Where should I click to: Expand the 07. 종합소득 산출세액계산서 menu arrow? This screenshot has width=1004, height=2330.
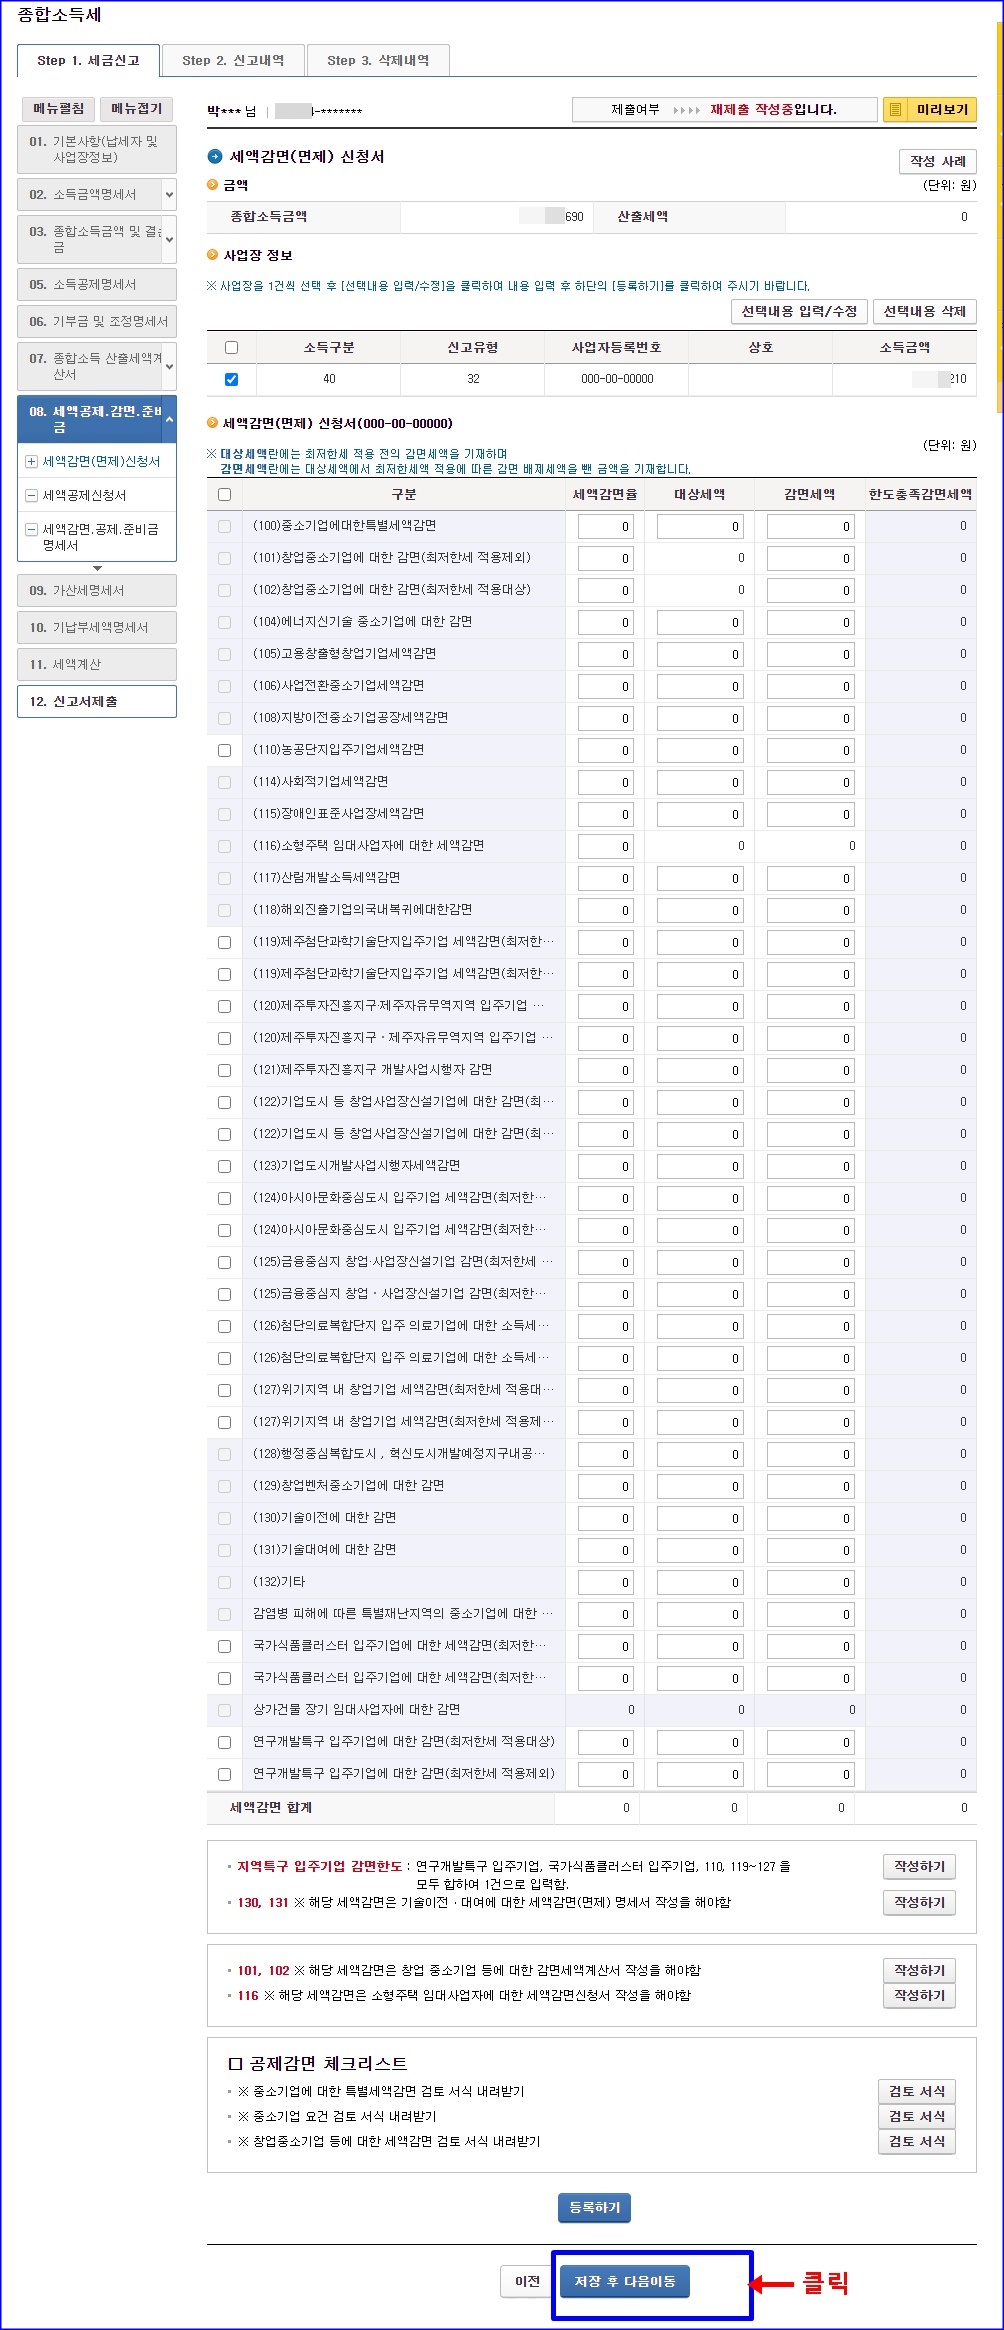(169, 366)
